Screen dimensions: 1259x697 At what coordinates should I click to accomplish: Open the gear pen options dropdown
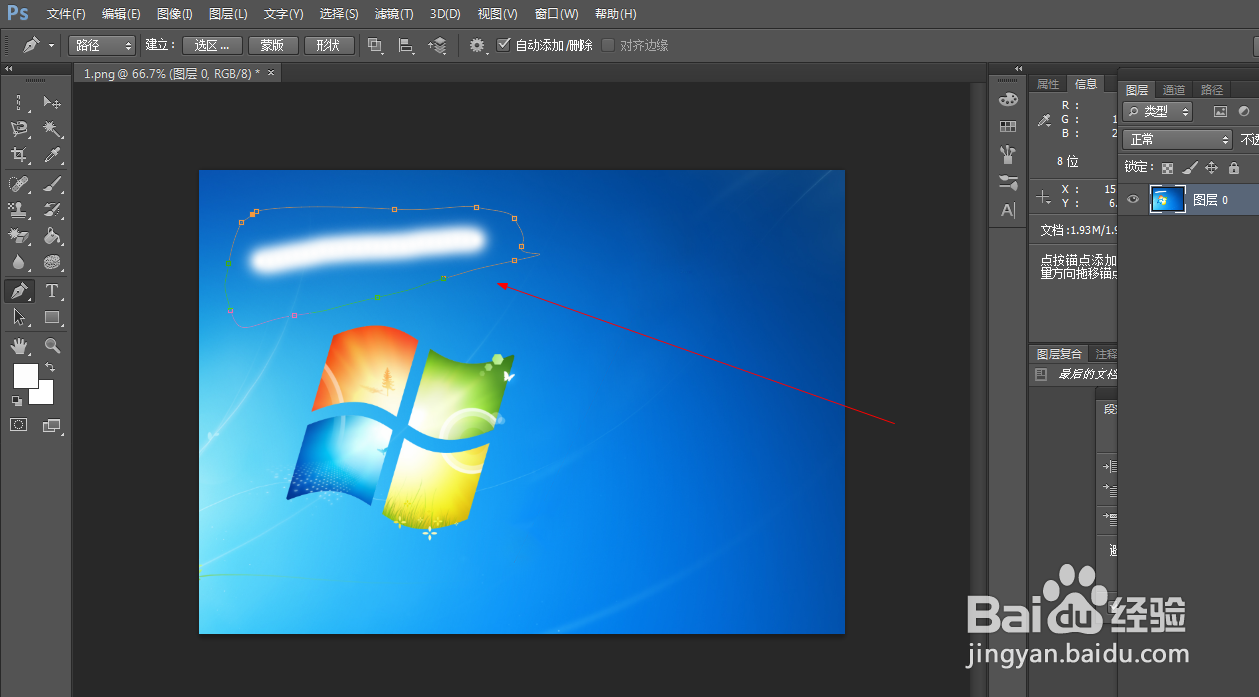coord(478,45)
